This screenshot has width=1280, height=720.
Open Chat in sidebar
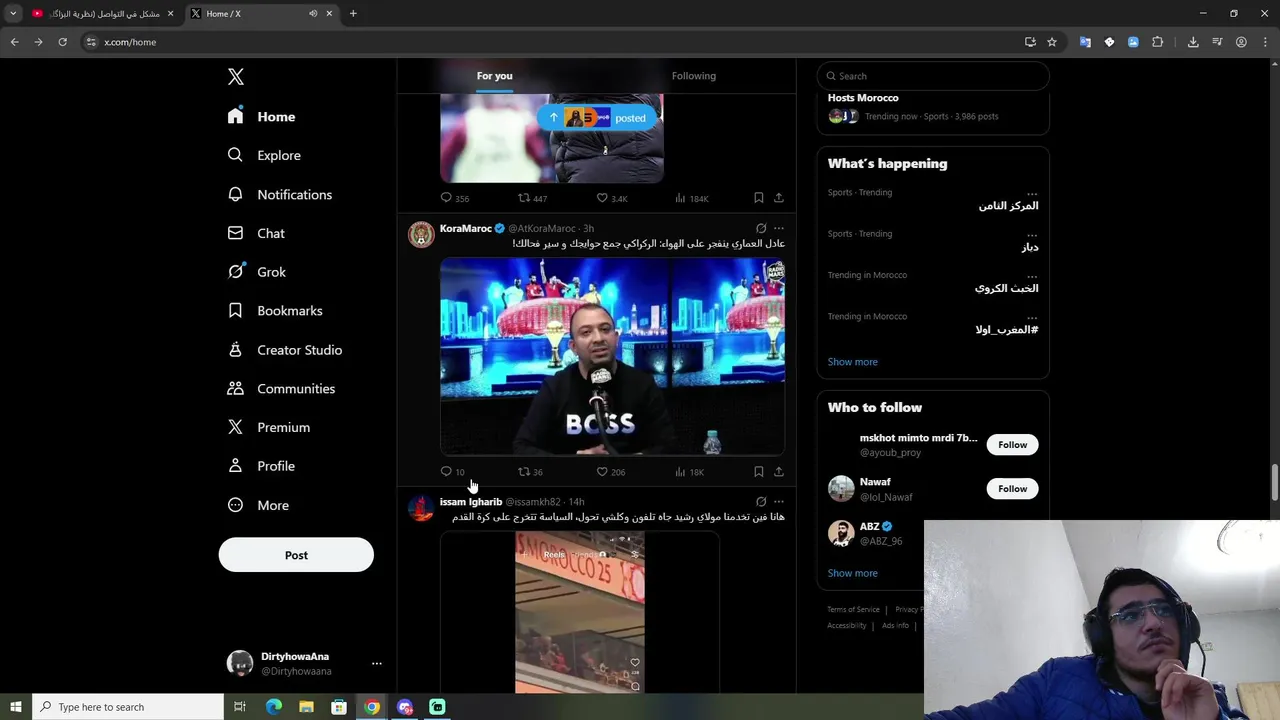[x=256, y=233]
